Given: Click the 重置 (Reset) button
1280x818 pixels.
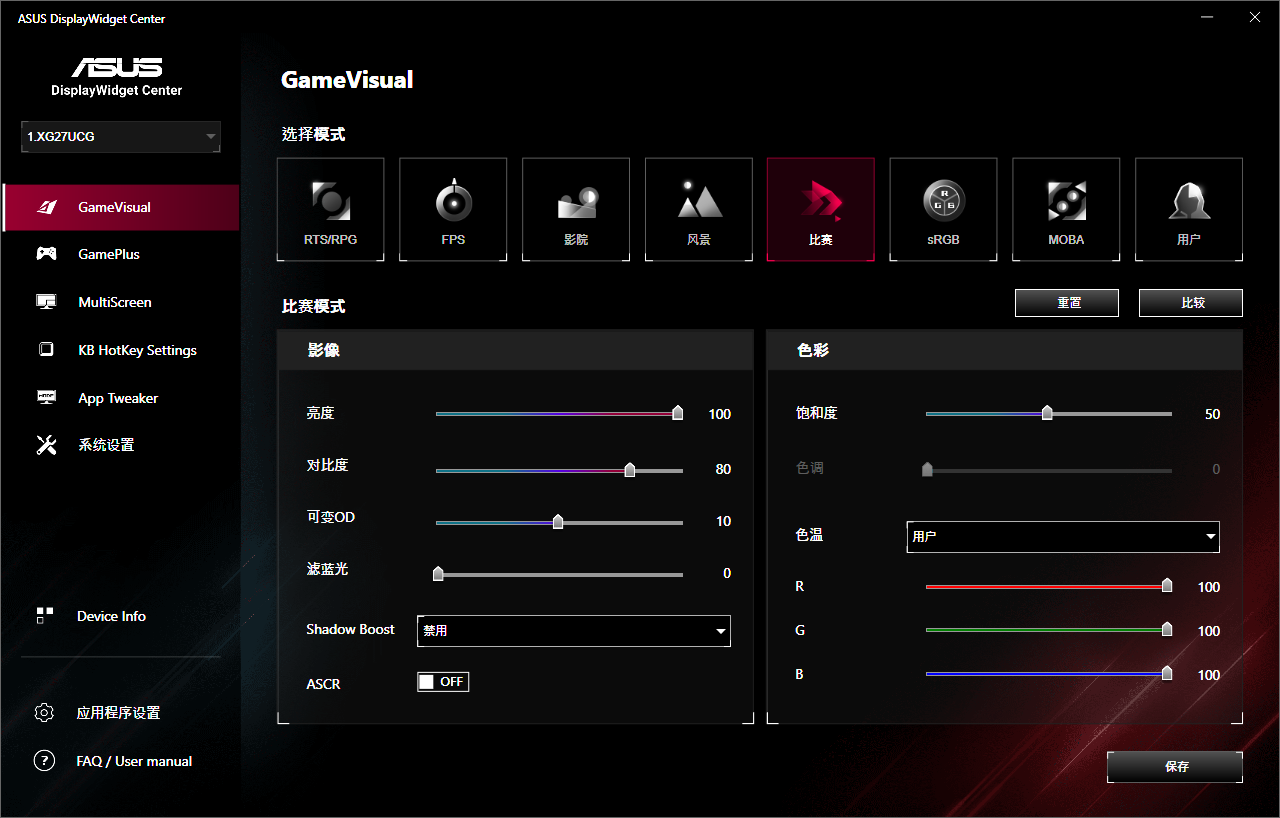Looking at the screenshot, I should click(x=1067, y=302).
